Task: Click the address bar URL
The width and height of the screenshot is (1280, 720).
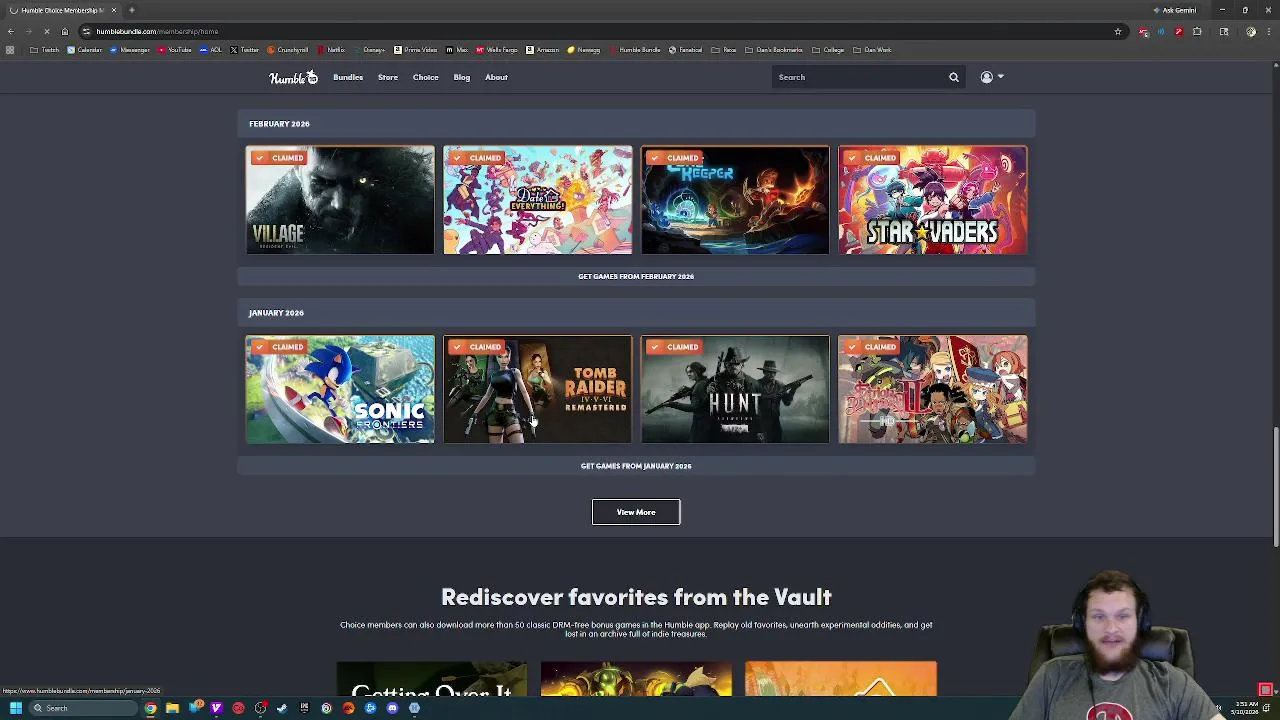Action: click(157, 31)
